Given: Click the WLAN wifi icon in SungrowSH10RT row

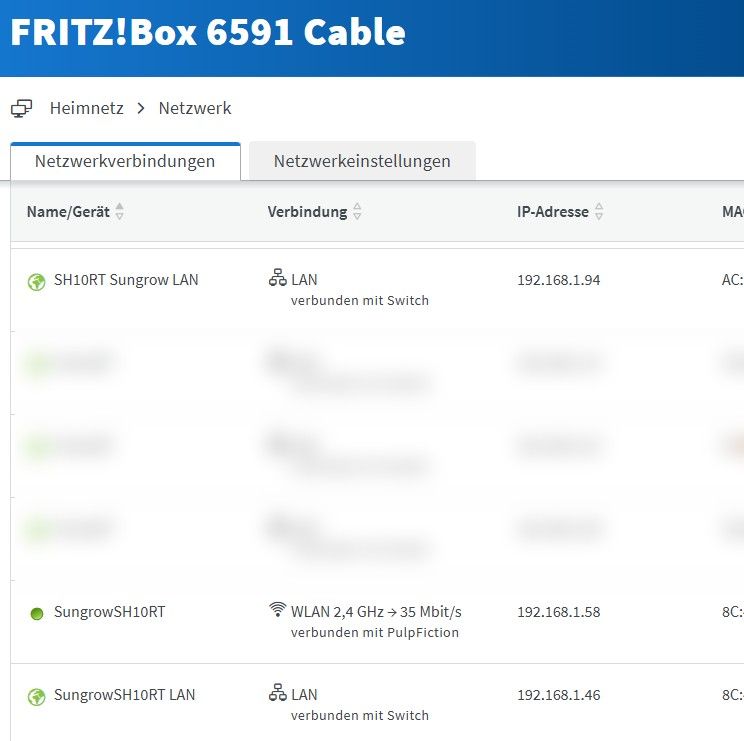Looking at the screenshot, I should (278, 609).
